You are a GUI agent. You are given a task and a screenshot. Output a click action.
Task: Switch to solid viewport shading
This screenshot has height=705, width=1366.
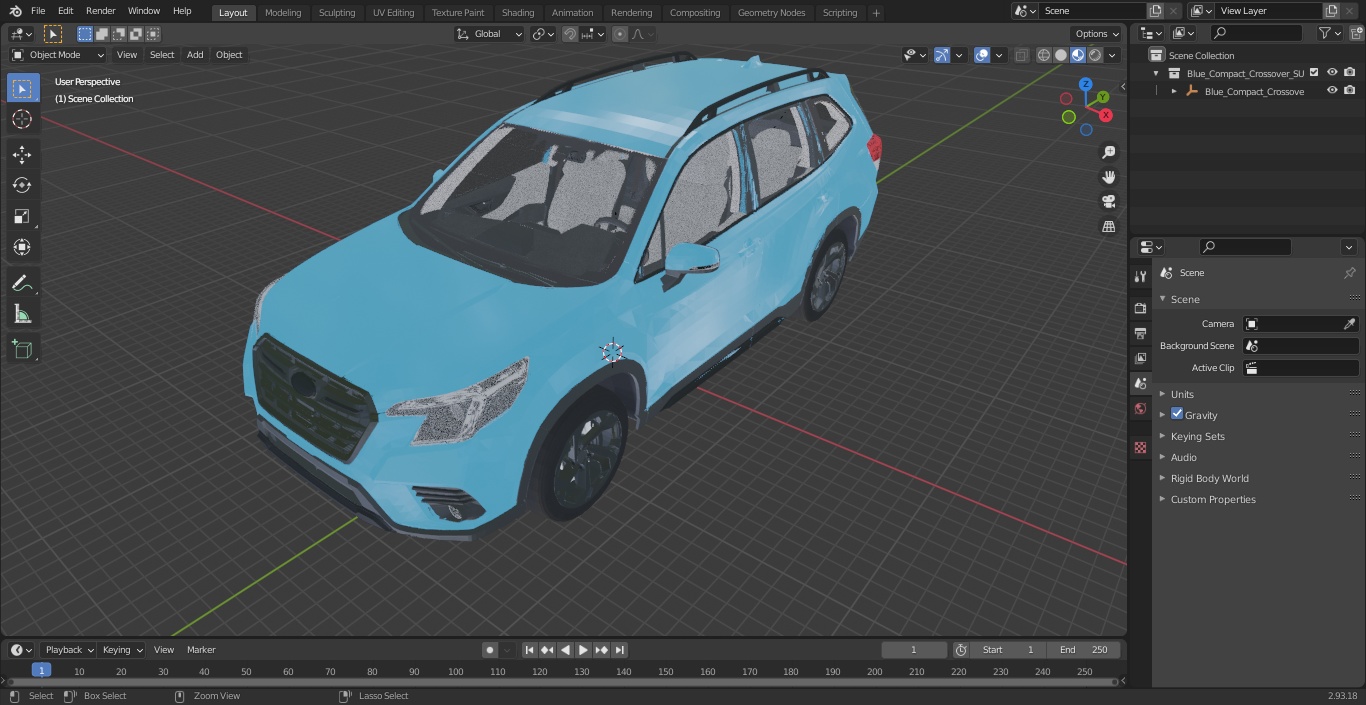1061,55
